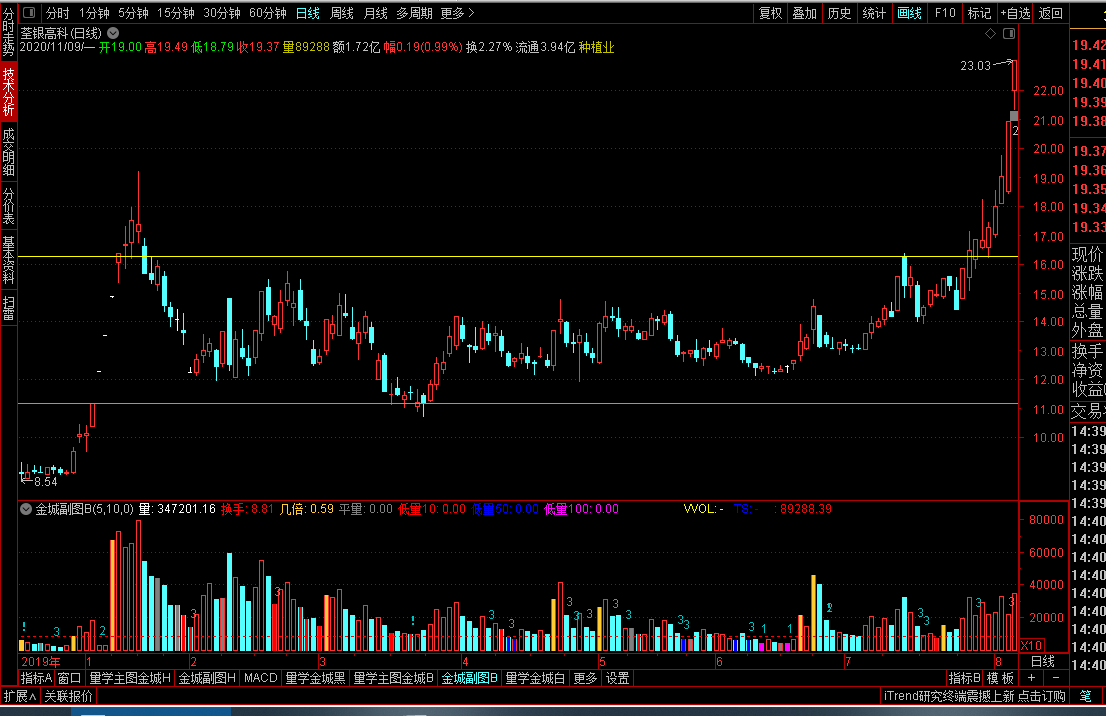Select the 15分钟 period
The height and width of the screenshot is (716, 1106).
click(176, 13)
